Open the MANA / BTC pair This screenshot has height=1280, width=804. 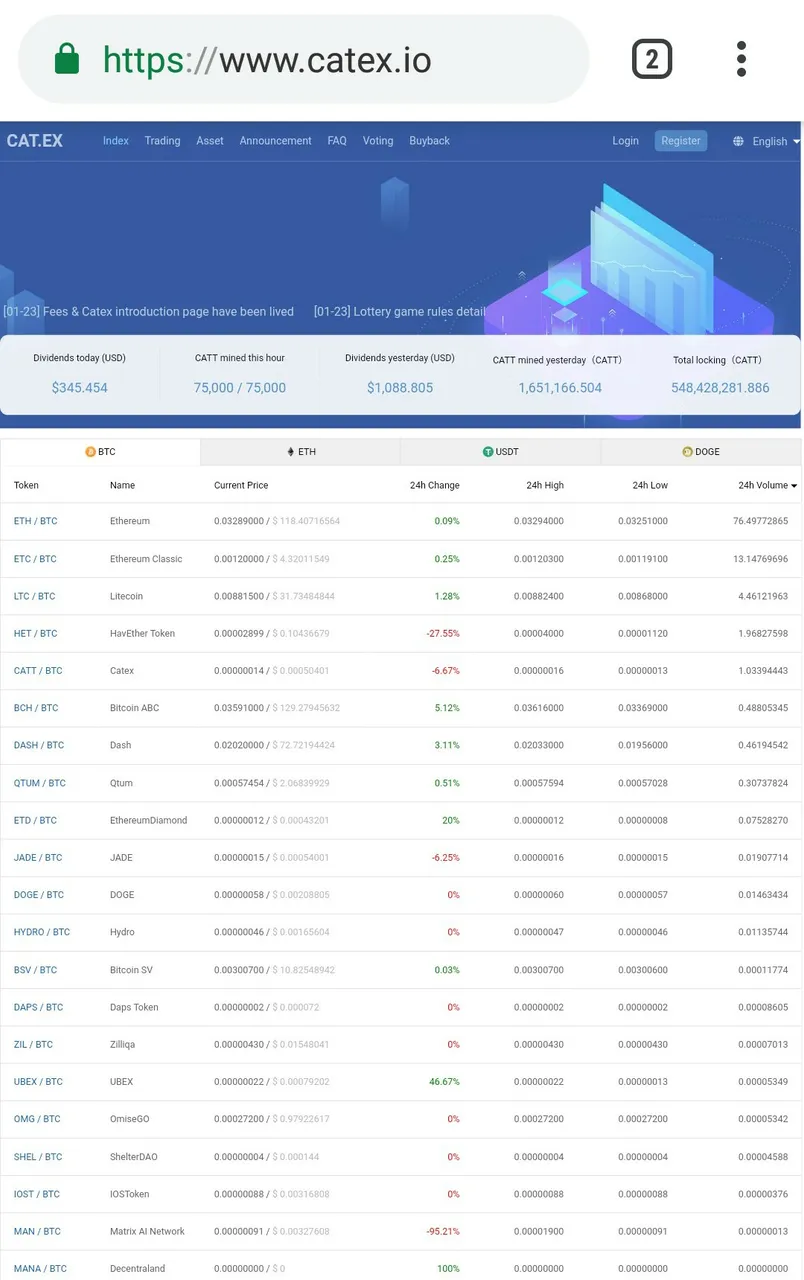click(x=40, y=1269)
